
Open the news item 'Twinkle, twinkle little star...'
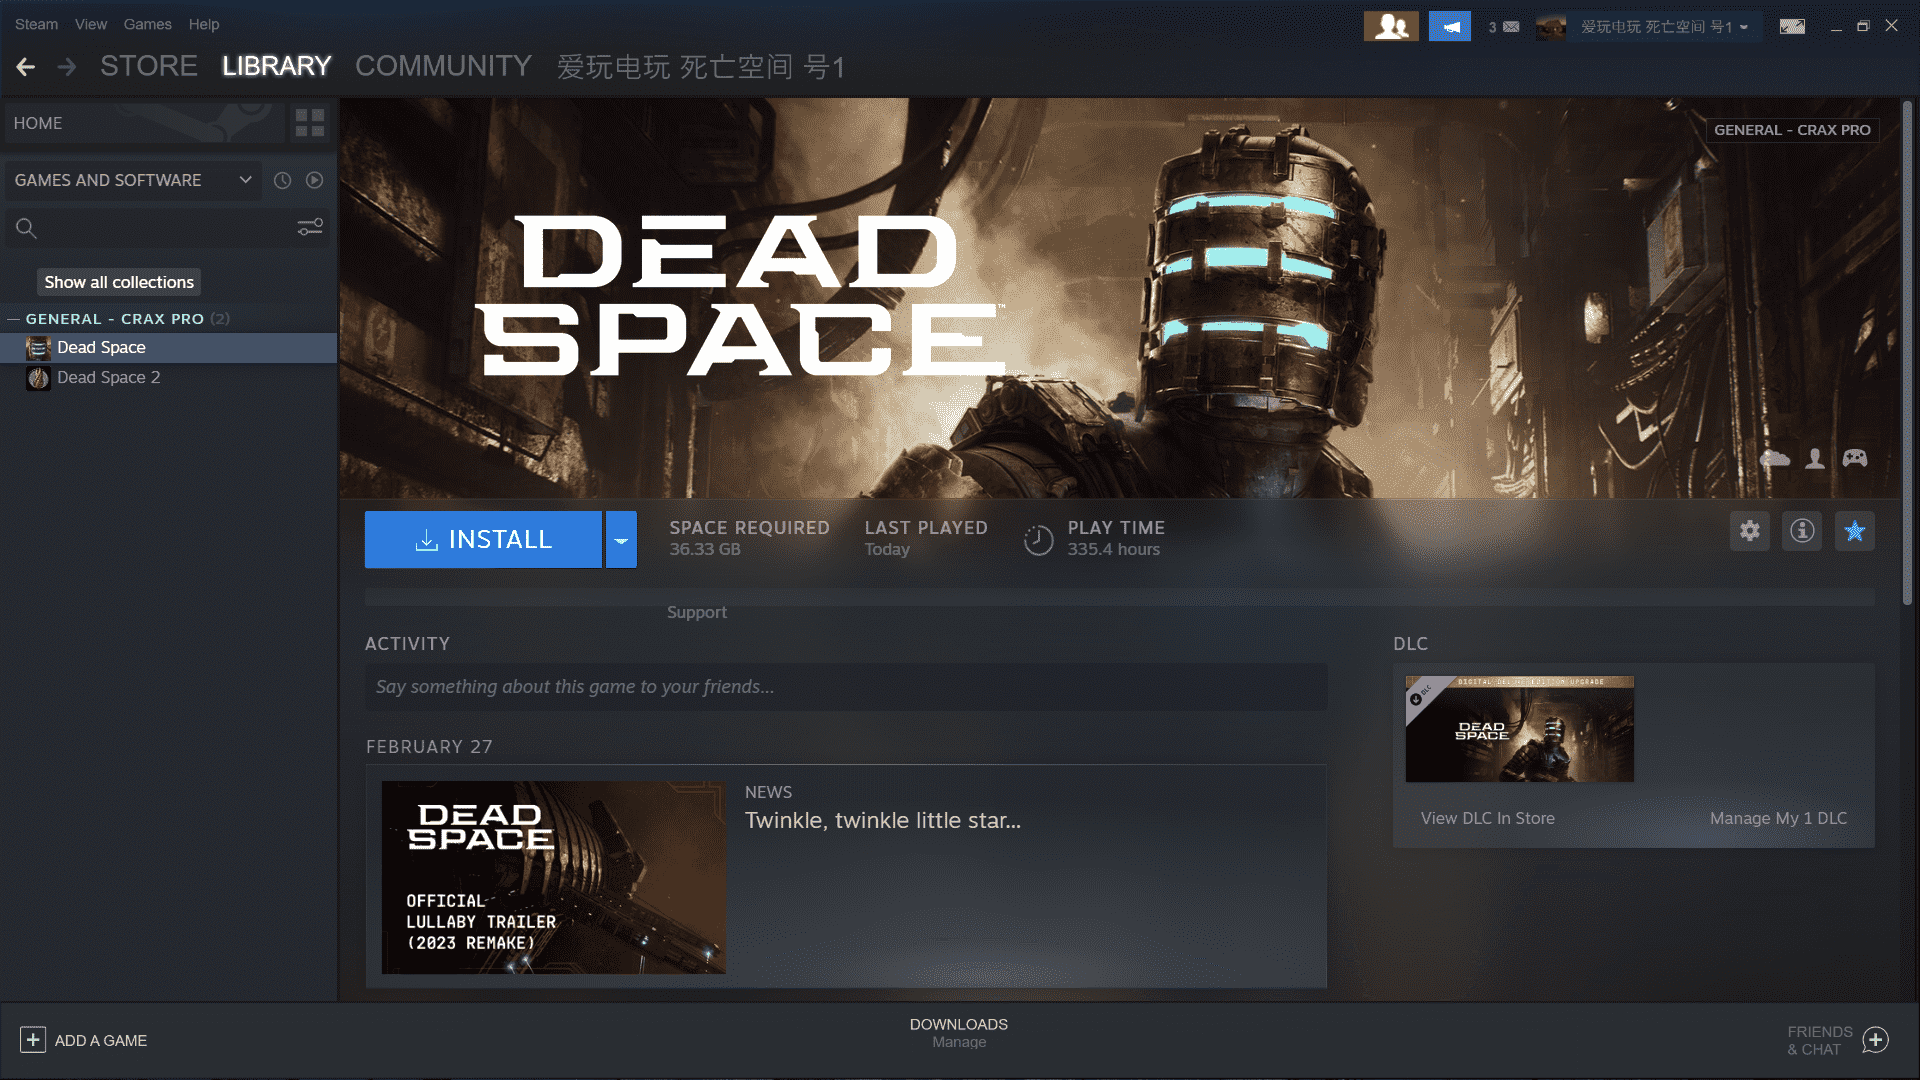pos(882,821)
